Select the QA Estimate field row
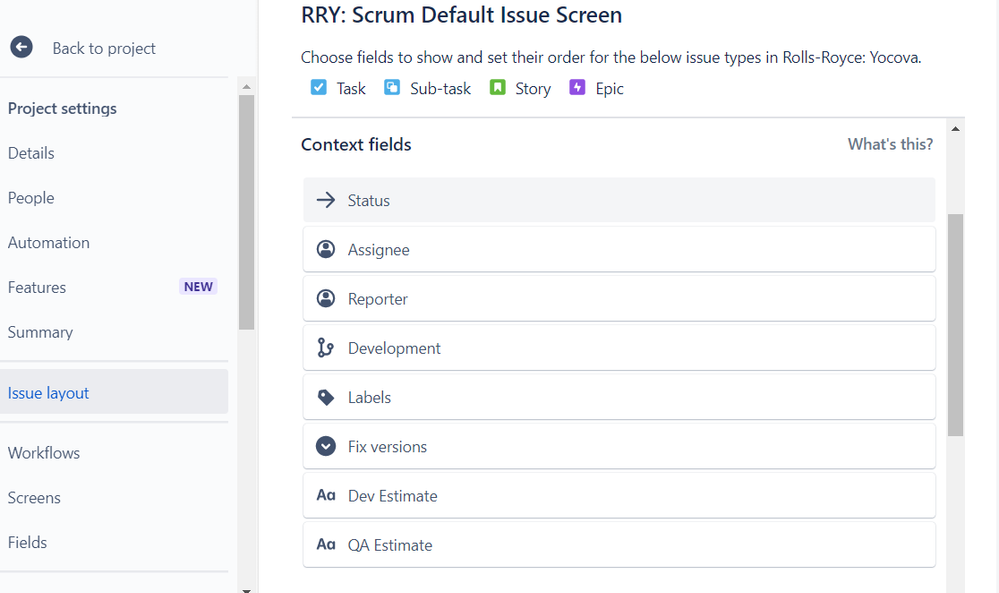The image size is (999, 593). (619, 544)
